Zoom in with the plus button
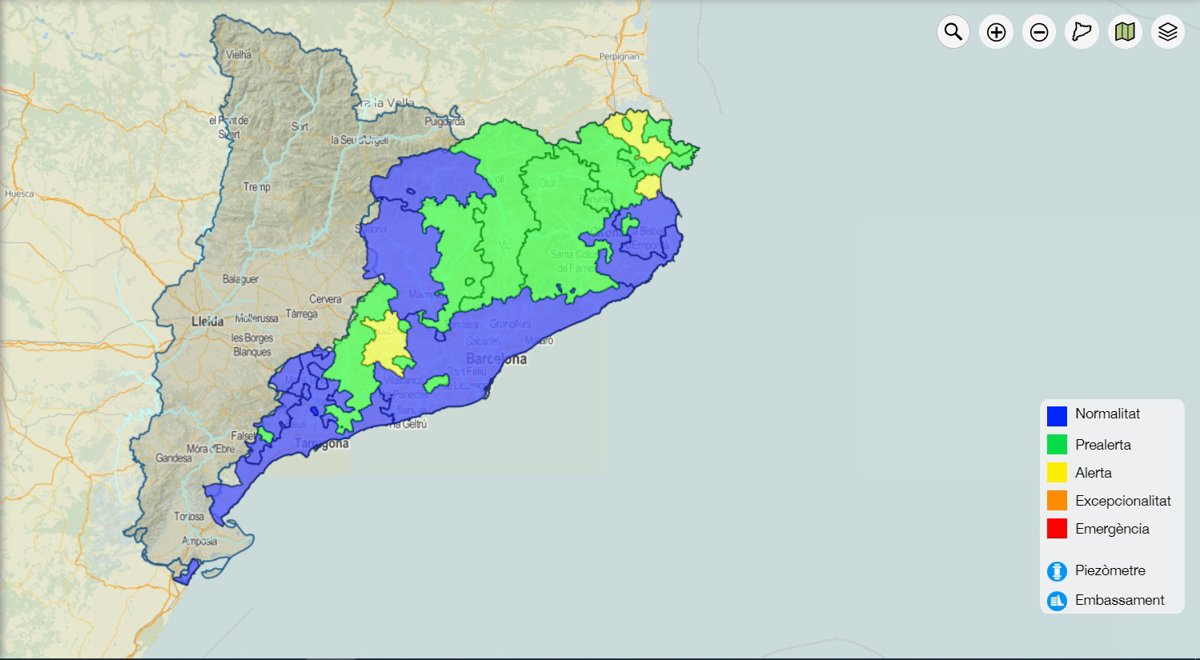1200x660 pixels. (x=996, y=32)
